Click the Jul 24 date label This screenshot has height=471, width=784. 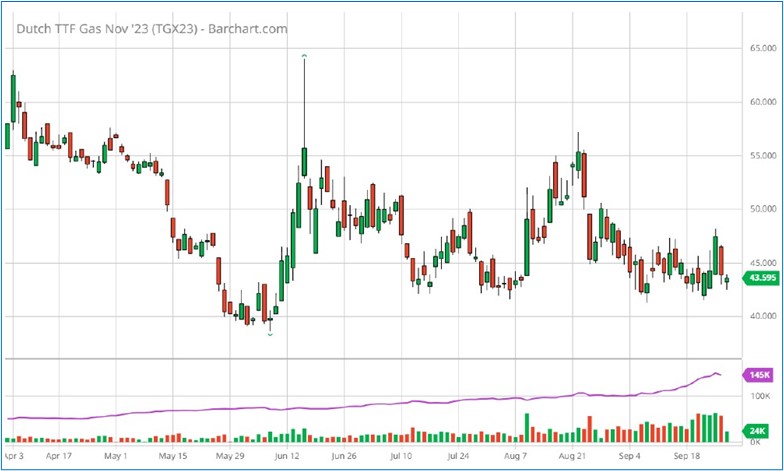pyautogui.click(x=458, y=456)
